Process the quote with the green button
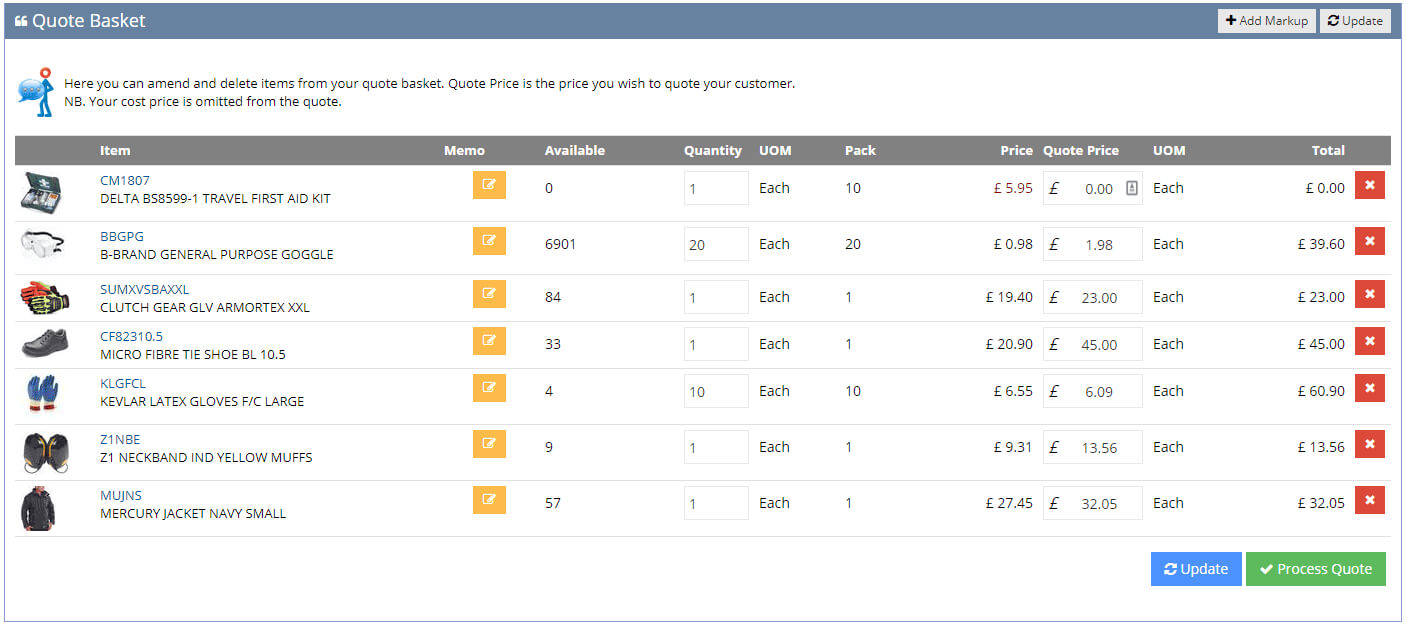Screen dimensions: 1406x625 pyautogui.click(x=1316, y=569)
